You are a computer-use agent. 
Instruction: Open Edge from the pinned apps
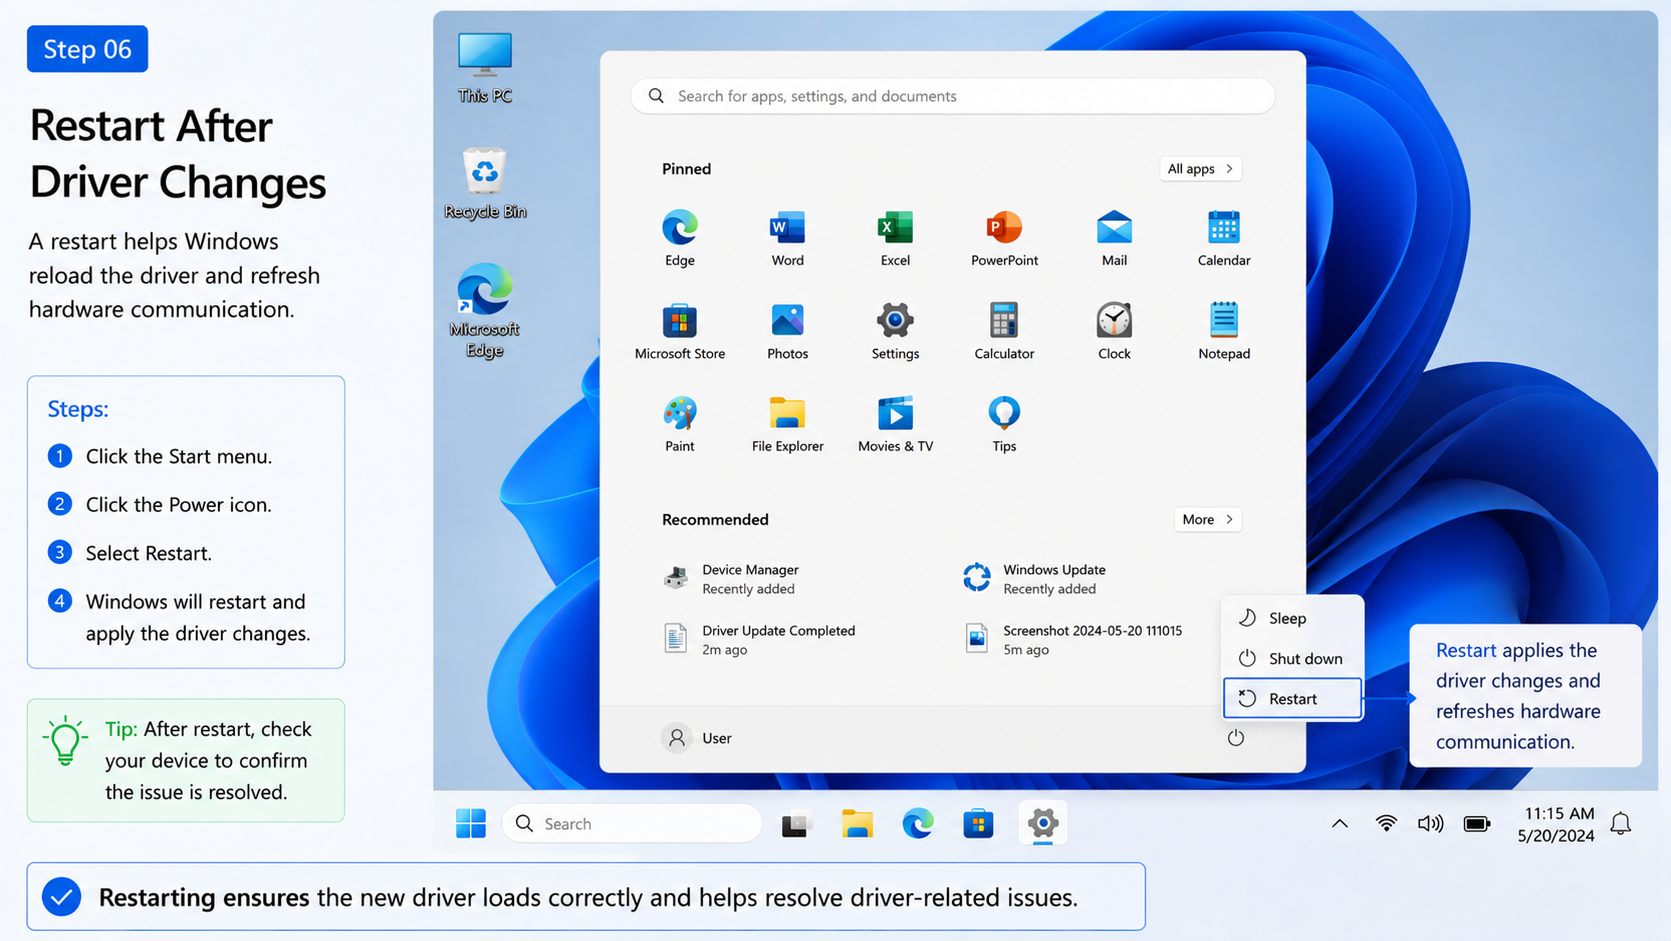[680, 238]
